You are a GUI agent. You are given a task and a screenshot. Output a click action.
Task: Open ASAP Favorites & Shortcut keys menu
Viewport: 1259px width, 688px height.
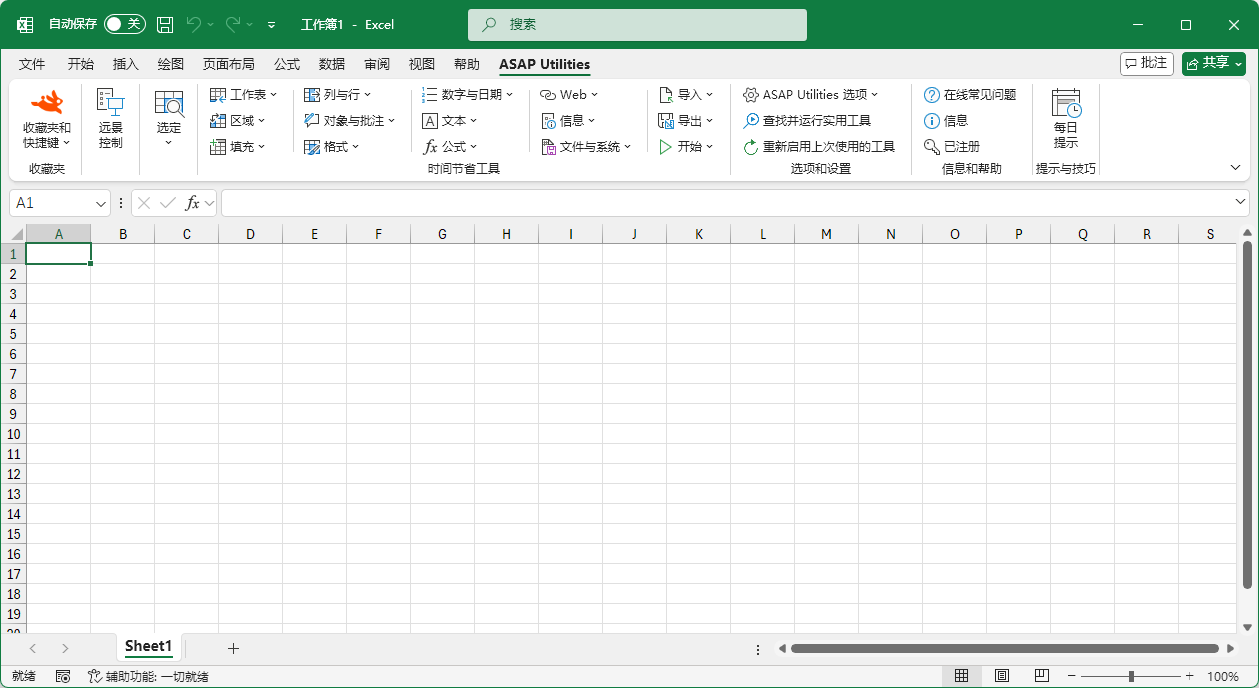(47, 120)
